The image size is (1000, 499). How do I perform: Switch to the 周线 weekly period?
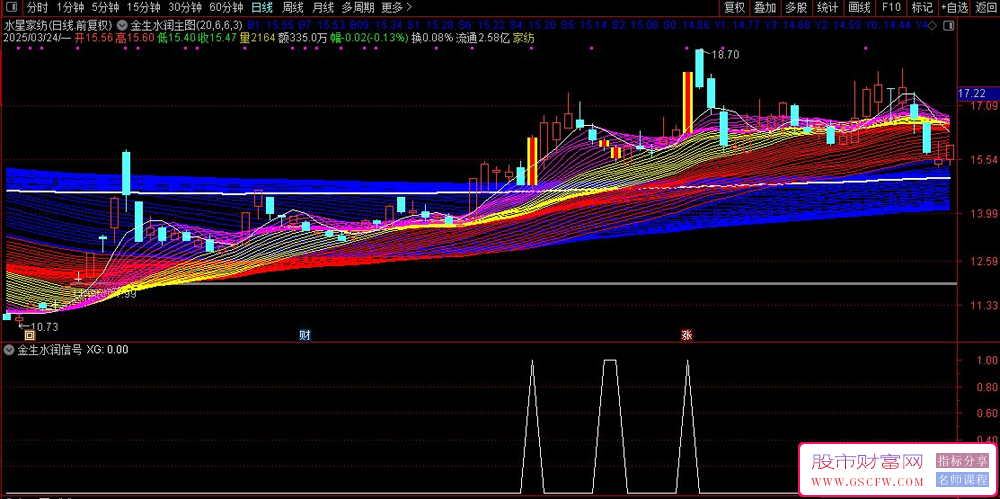[293, 8]
